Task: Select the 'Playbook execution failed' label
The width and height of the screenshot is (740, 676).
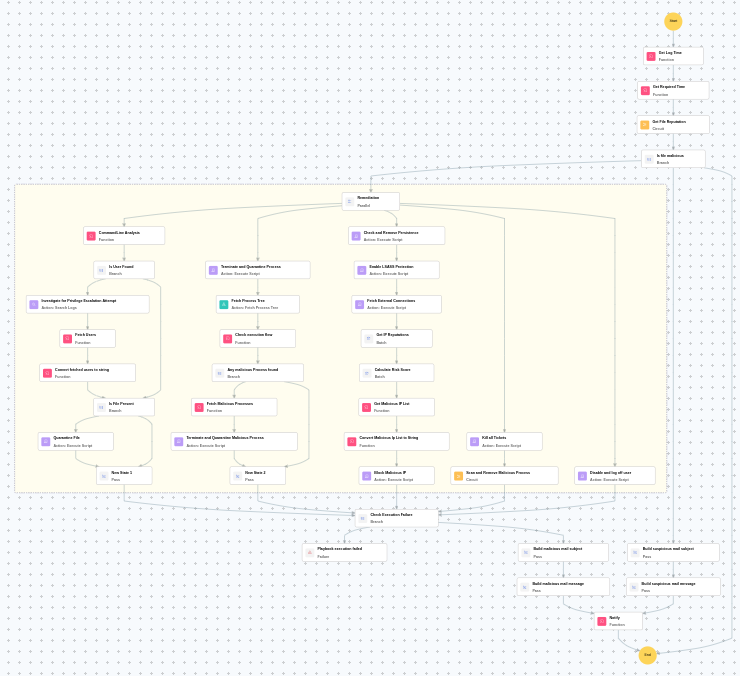Action: (339, 549)
